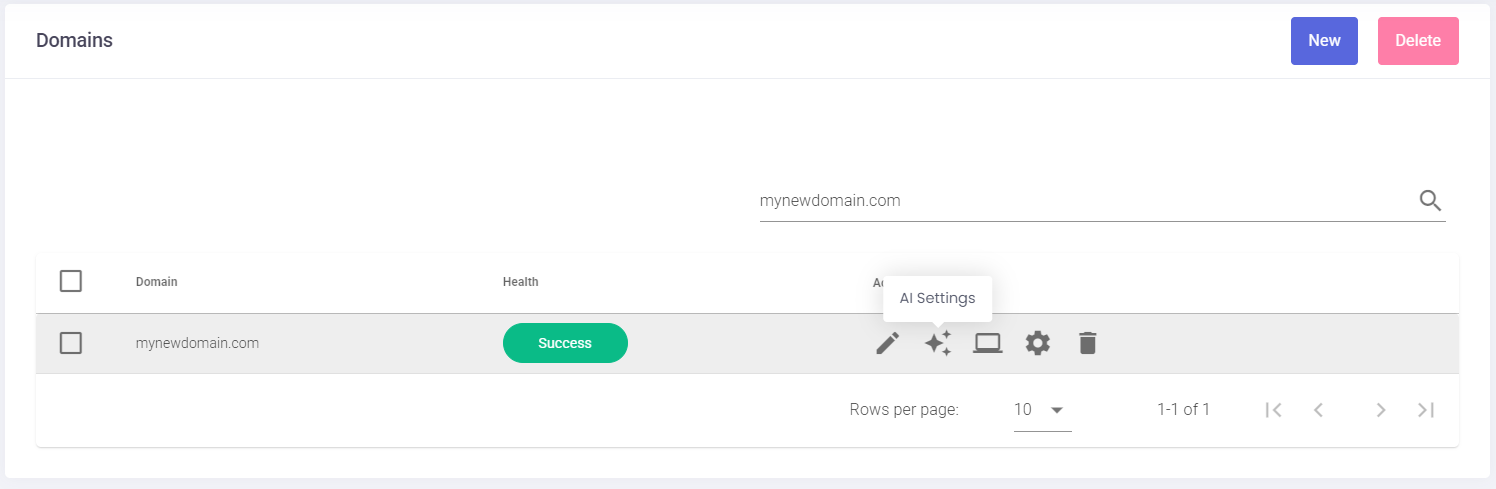Click the mynewdomain.com domain name cell

tap(197, 343)
